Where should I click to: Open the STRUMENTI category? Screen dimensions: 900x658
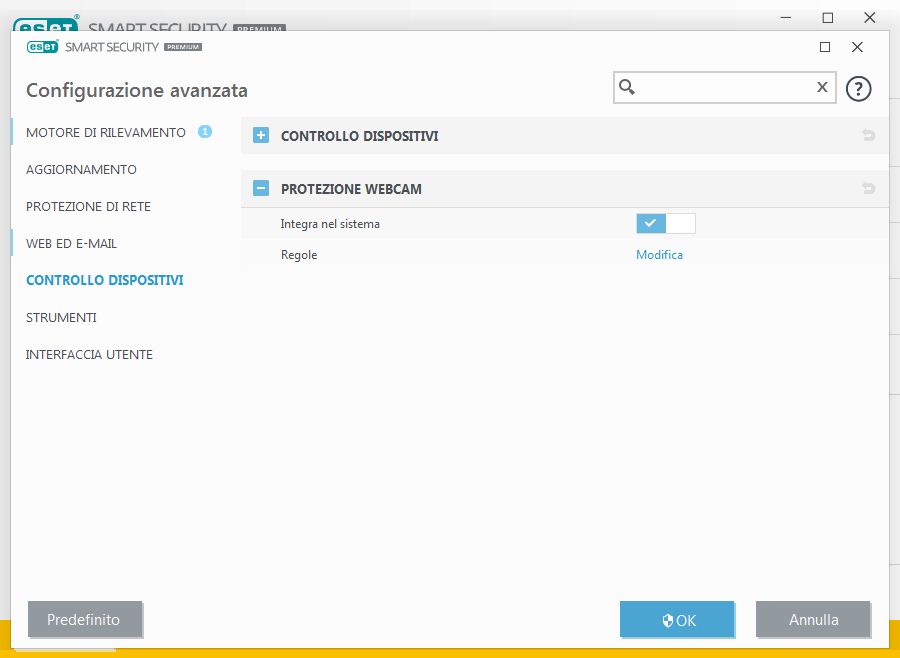(61, 318)
